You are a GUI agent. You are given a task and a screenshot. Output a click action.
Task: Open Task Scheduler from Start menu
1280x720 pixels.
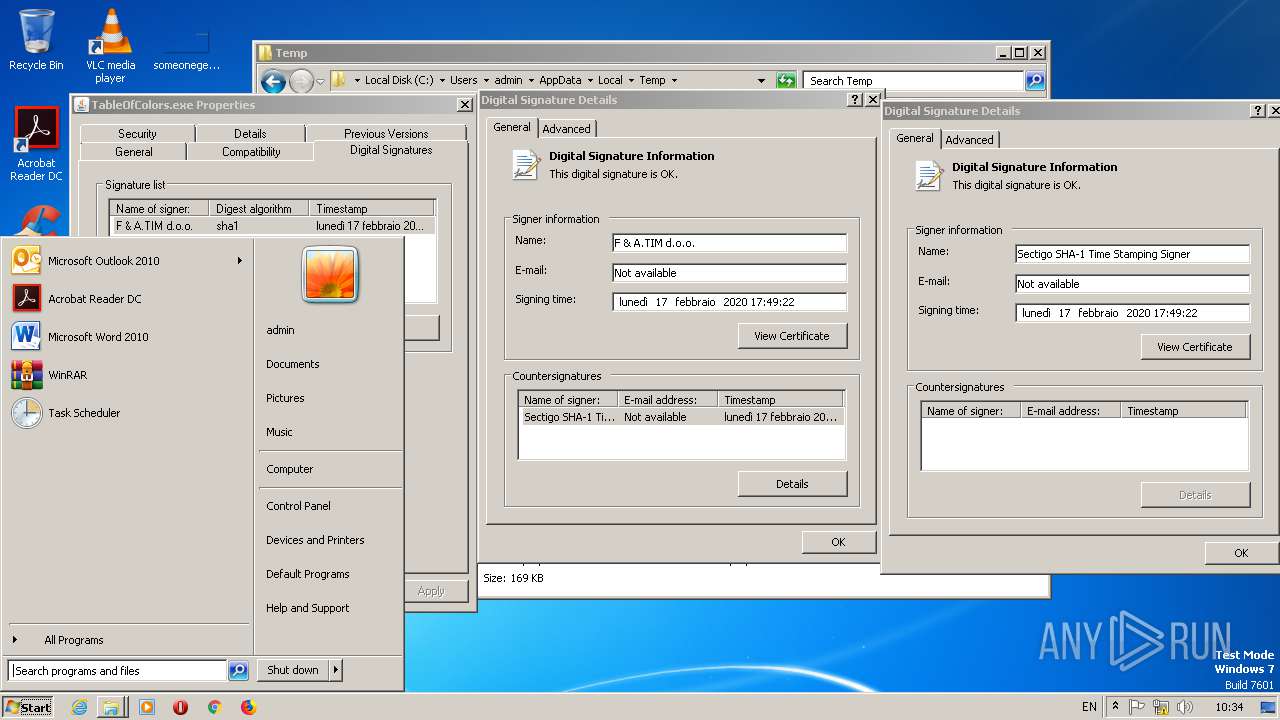pyautogui.click(x=126, y=413)
